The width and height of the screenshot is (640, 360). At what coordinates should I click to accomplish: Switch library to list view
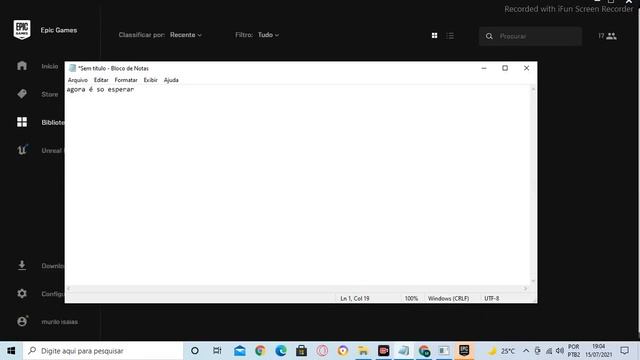450,36
